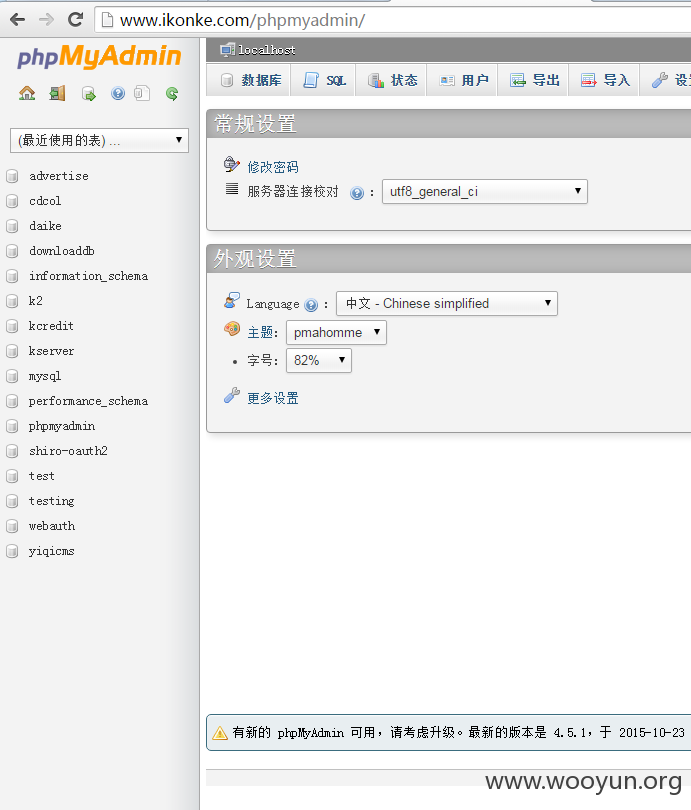Click the mysql database icon
Viewport: 691px width, 810px height.
pyautogui.click(x=12, y=376)
